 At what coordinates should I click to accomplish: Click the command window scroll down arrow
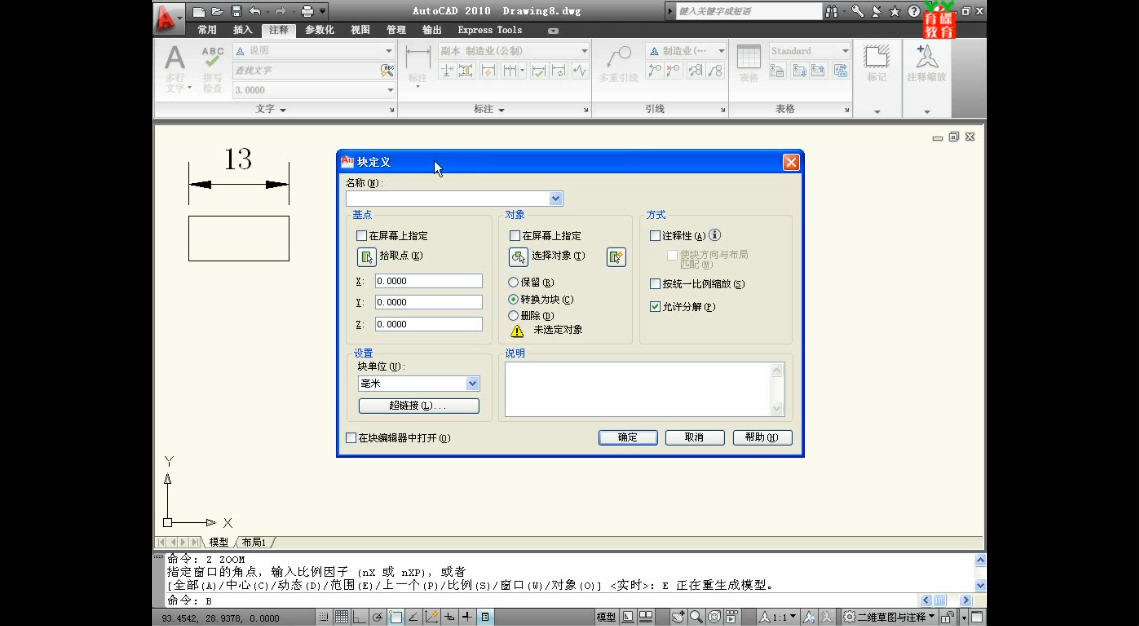point(980,585)
